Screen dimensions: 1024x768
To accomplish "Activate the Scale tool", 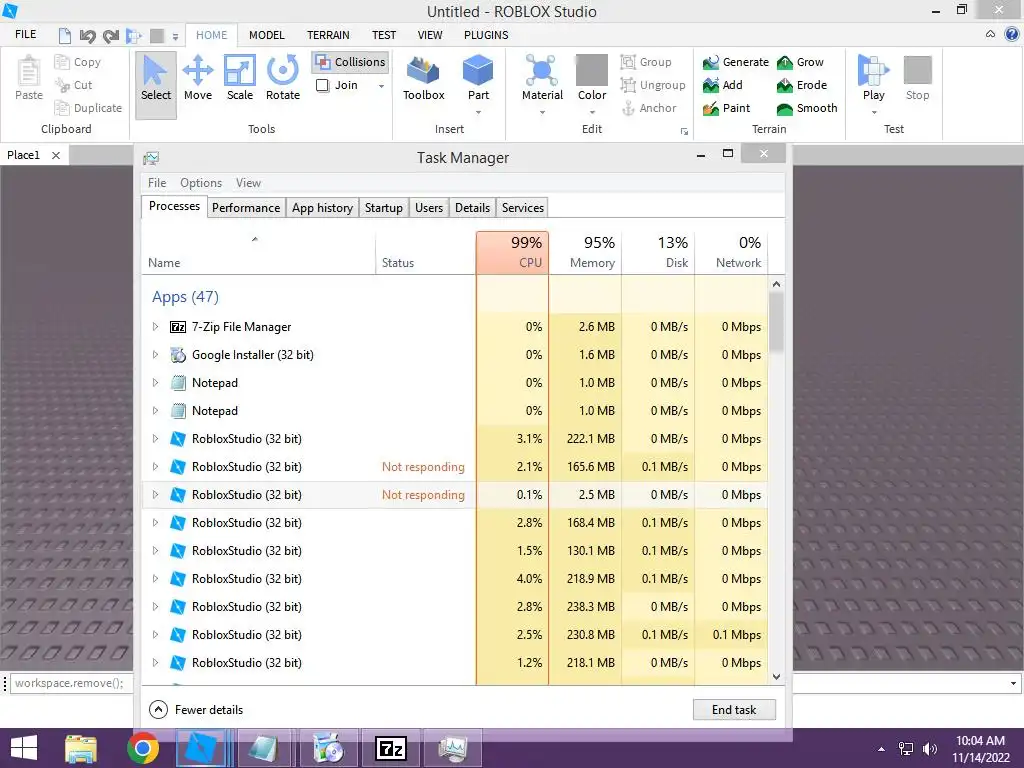I will tap(240, 79).
